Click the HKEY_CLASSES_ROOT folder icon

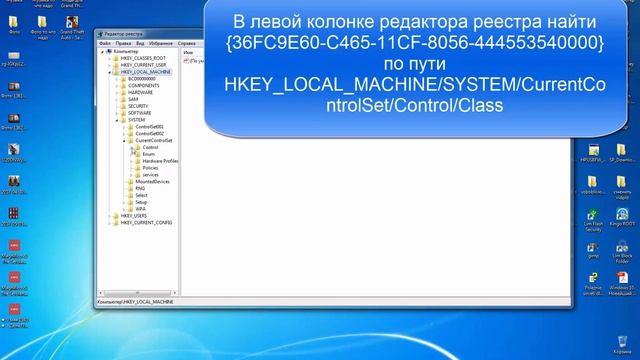click(x=116, y=58)
